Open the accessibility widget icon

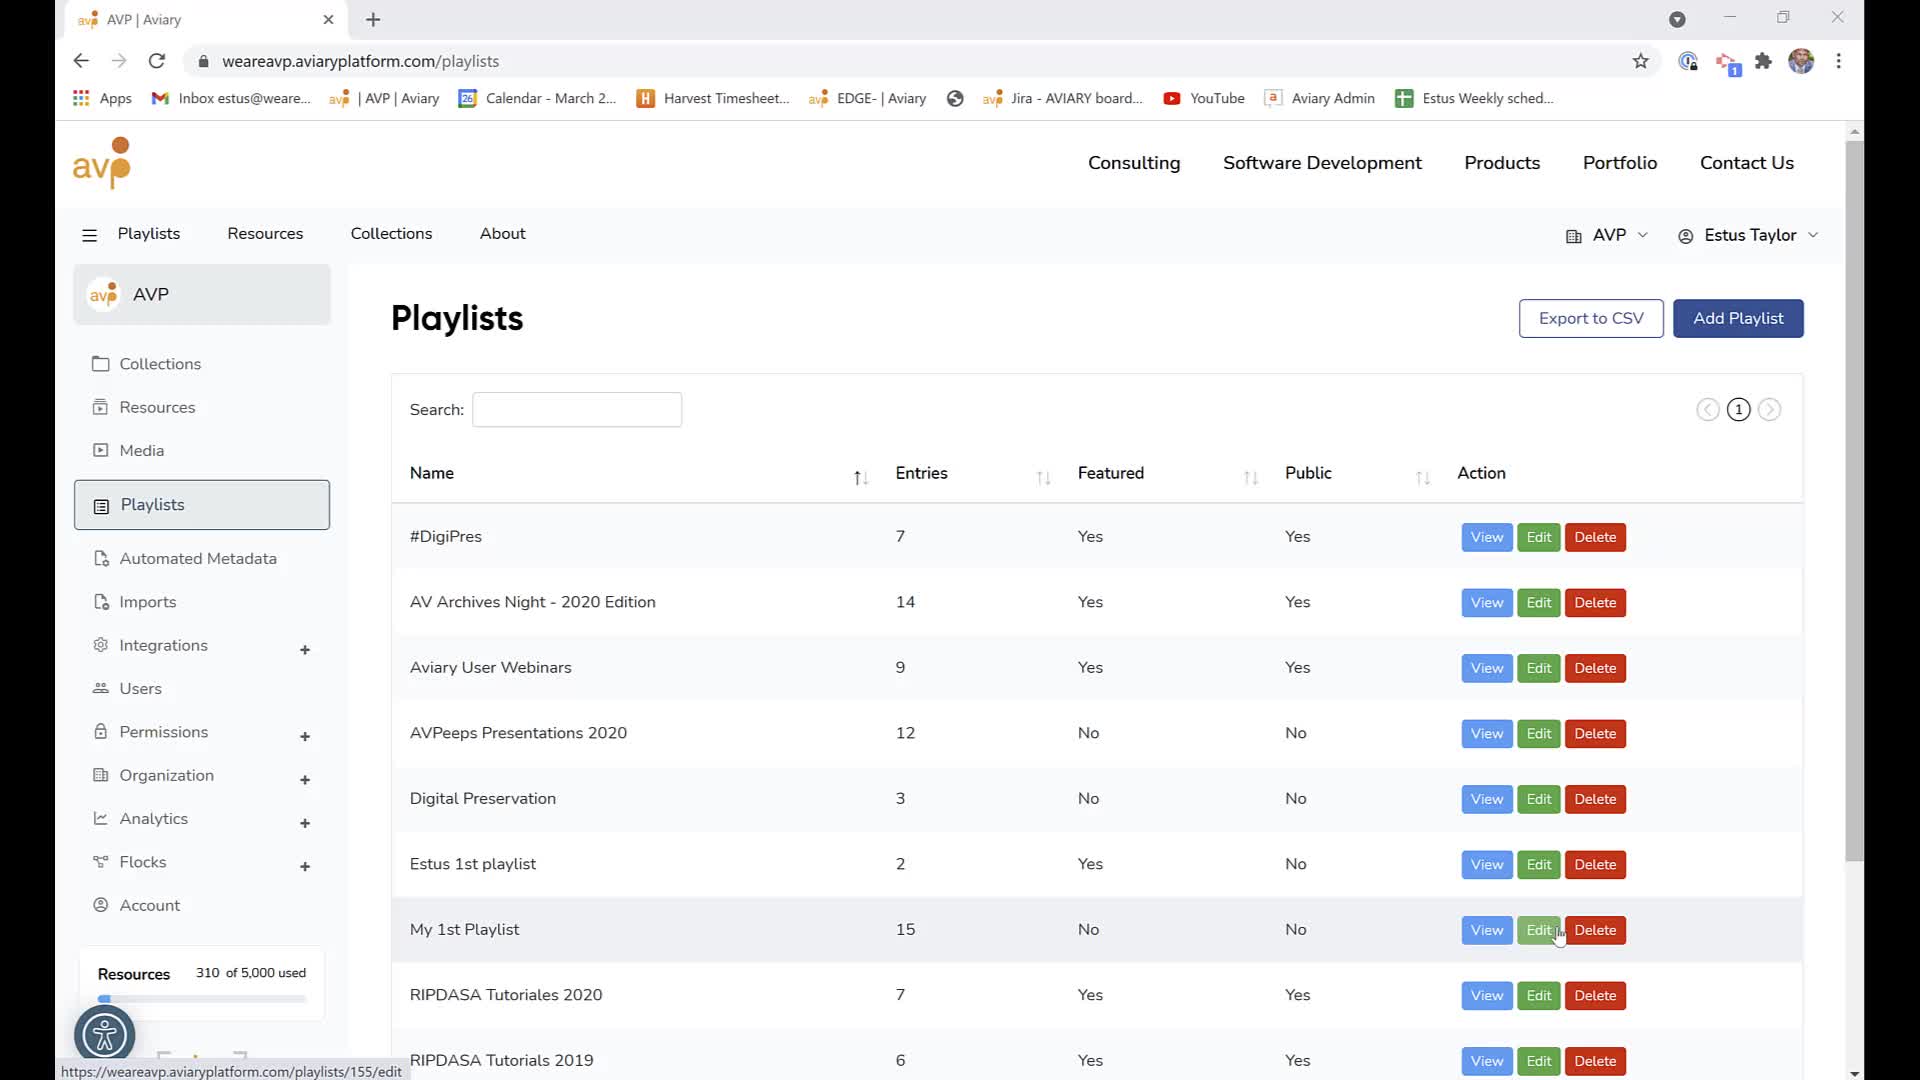[104, 1035]
